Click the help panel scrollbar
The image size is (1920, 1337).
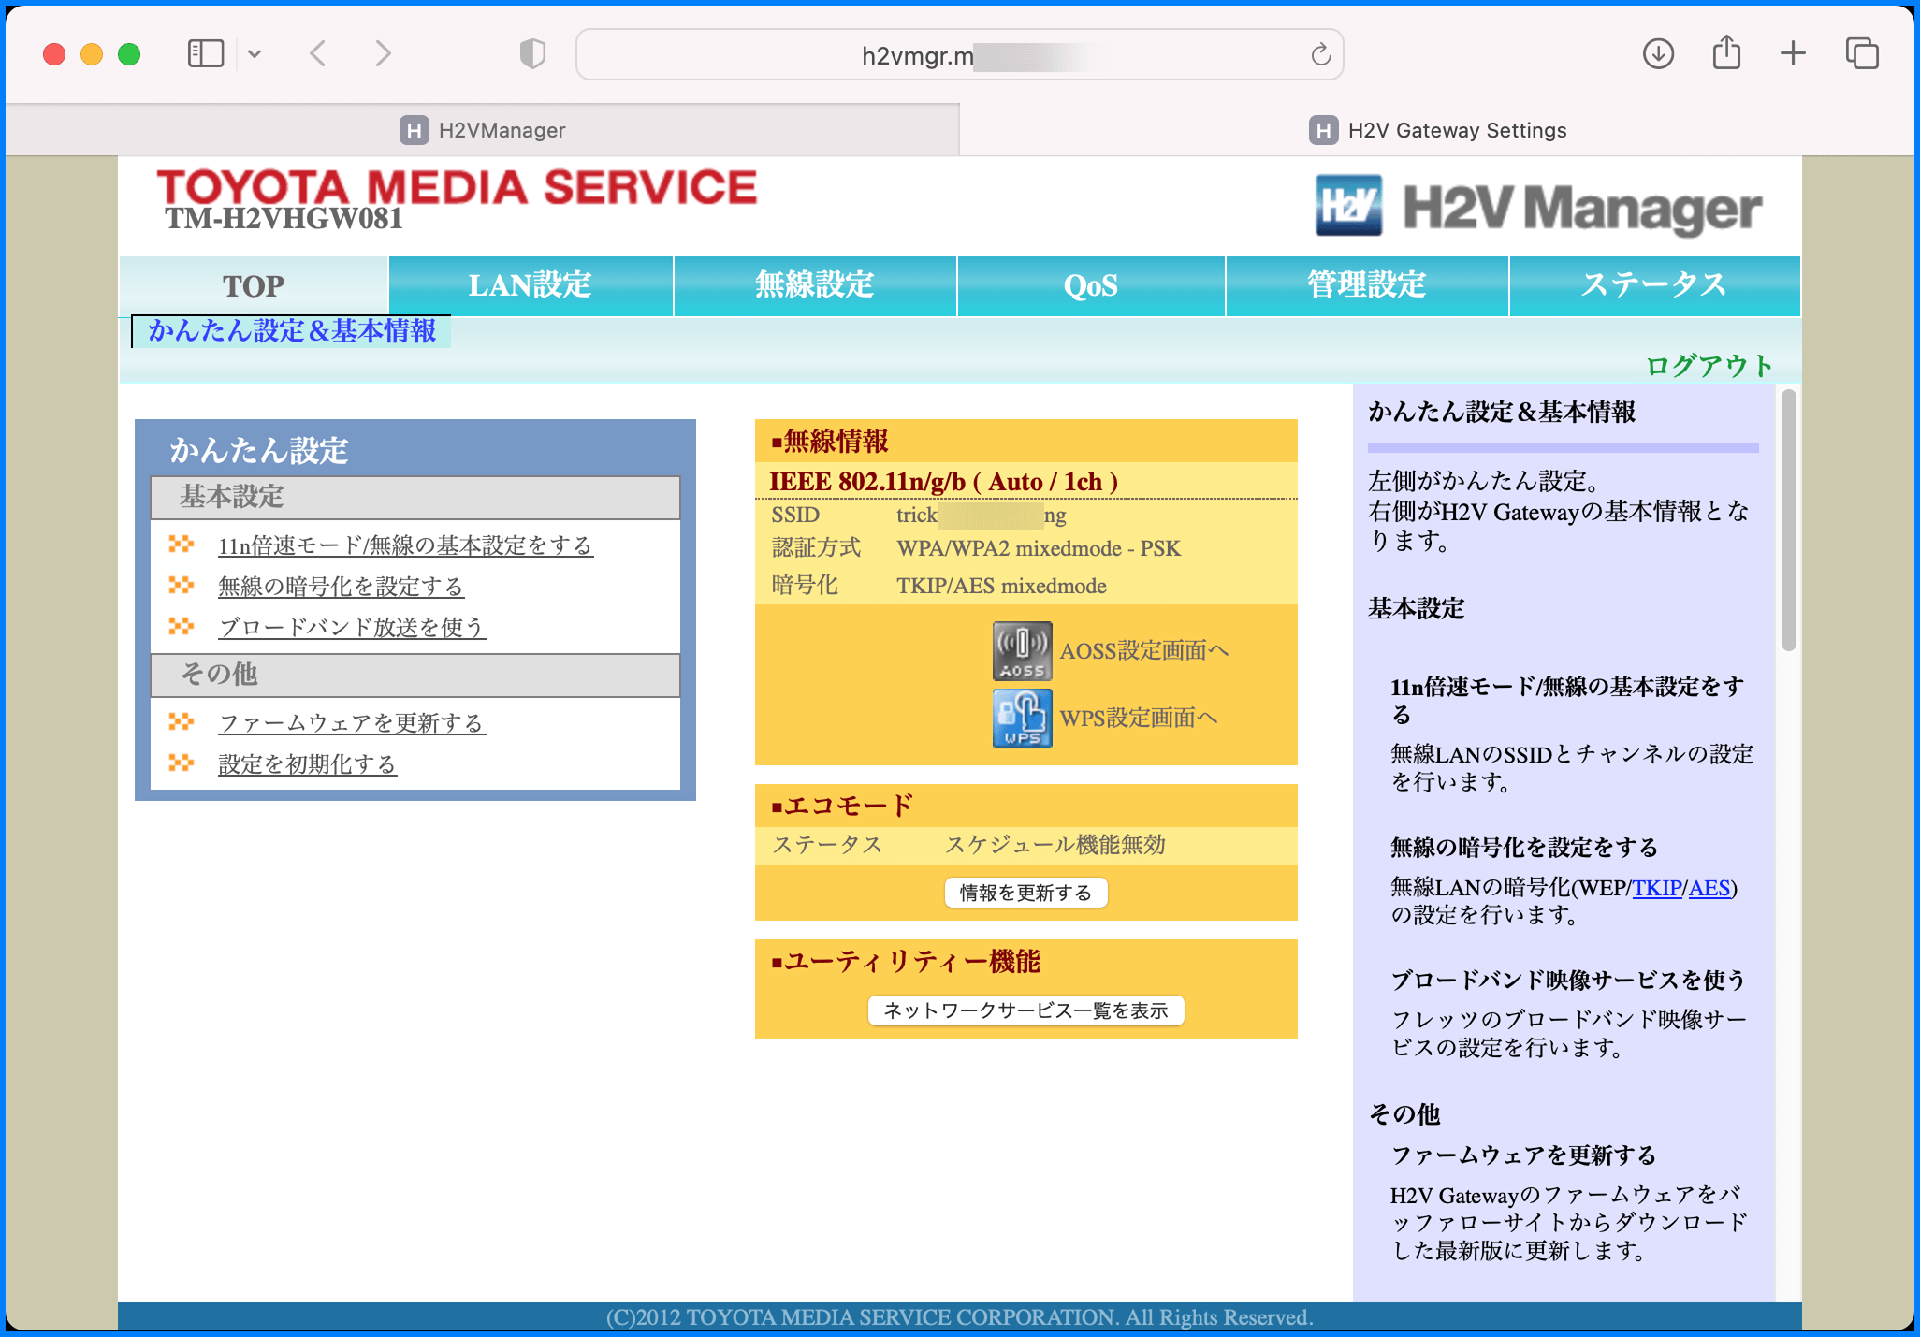point(1789,520)
